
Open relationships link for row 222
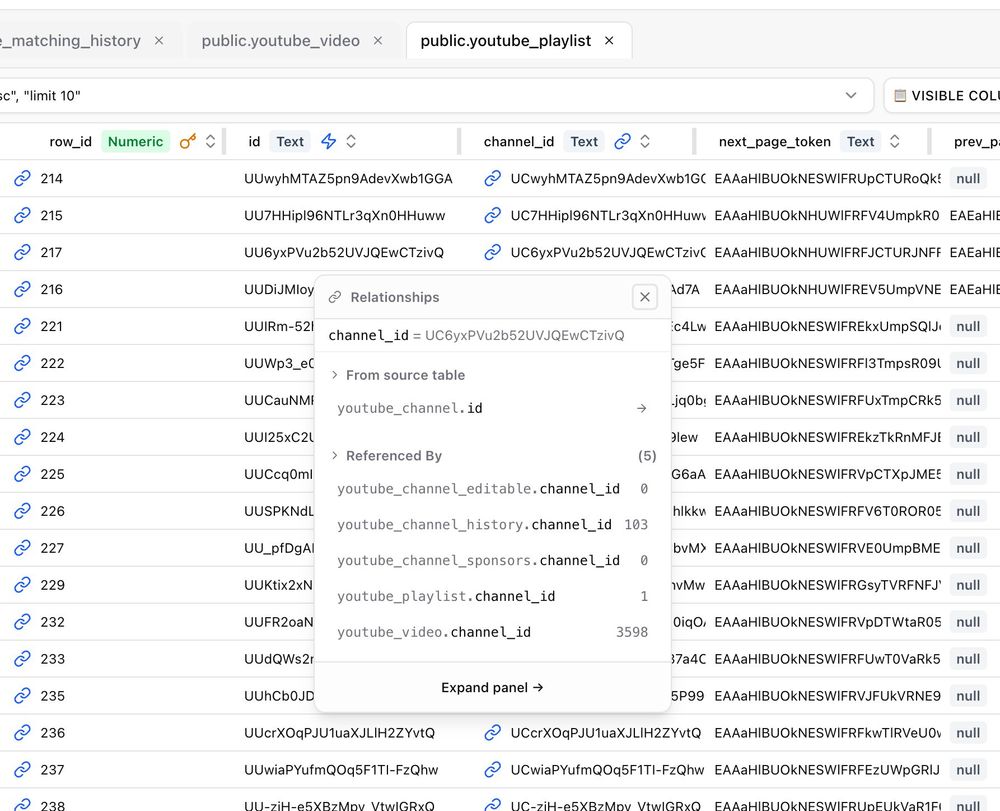point(22,363)
